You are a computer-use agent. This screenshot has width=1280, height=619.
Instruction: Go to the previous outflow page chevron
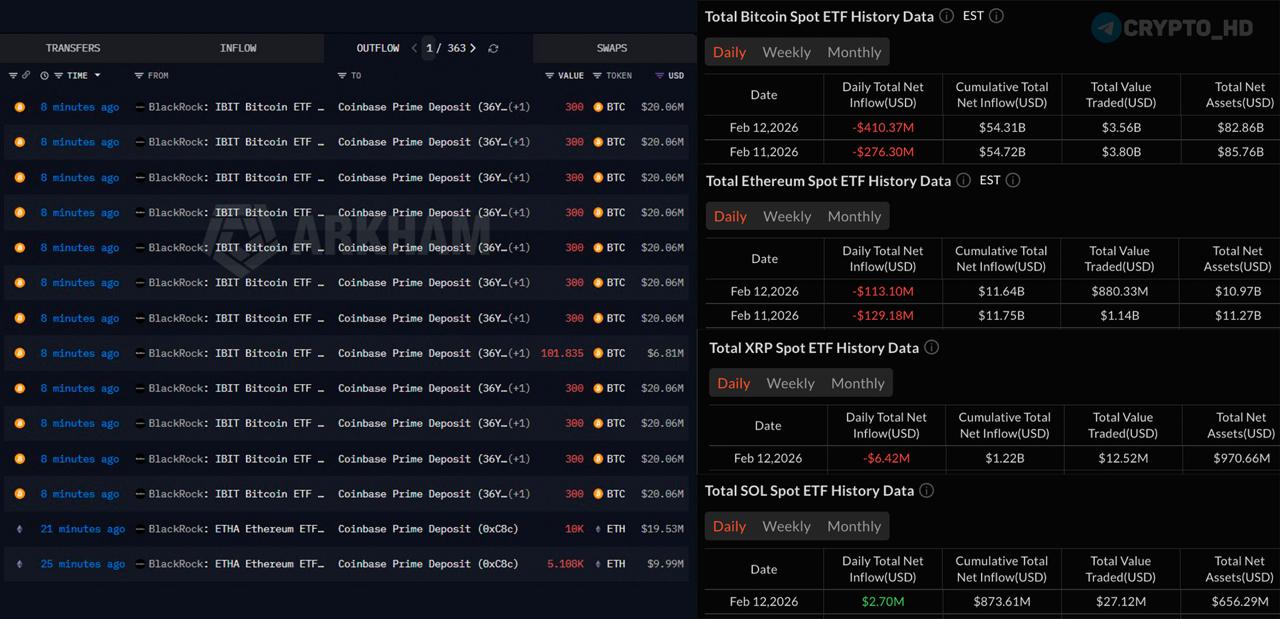tap(414, 48)
